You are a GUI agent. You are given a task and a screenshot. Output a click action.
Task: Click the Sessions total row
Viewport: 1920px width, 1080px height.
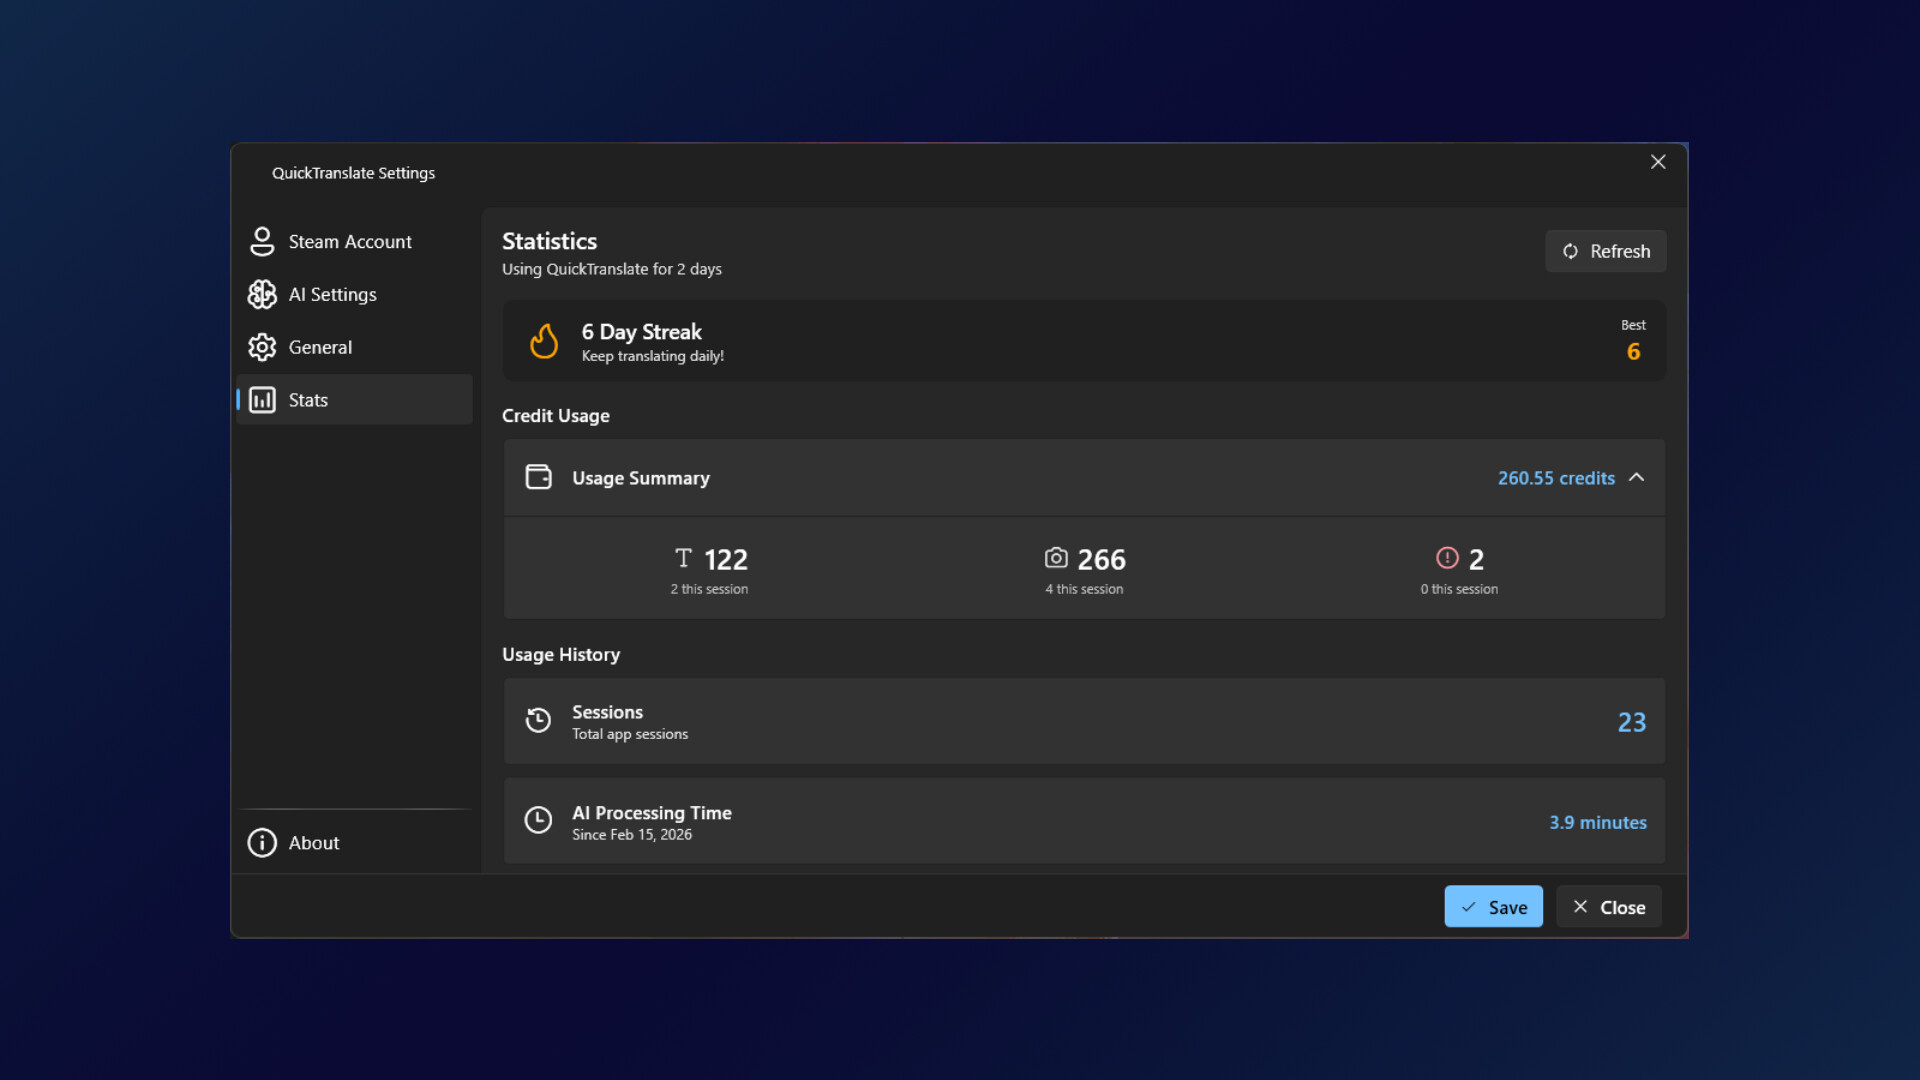point(1084,721)
